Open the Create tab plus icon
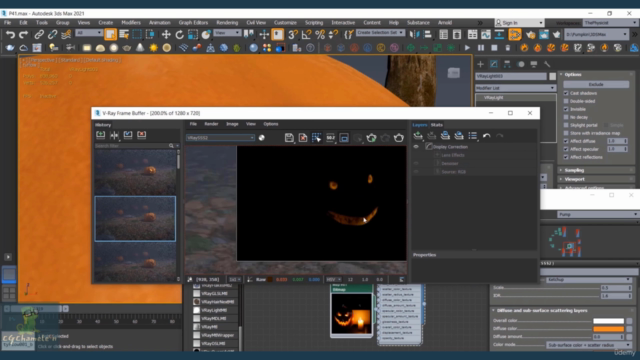This screenshot has height=360, width=640. click(x=480, y=64)
